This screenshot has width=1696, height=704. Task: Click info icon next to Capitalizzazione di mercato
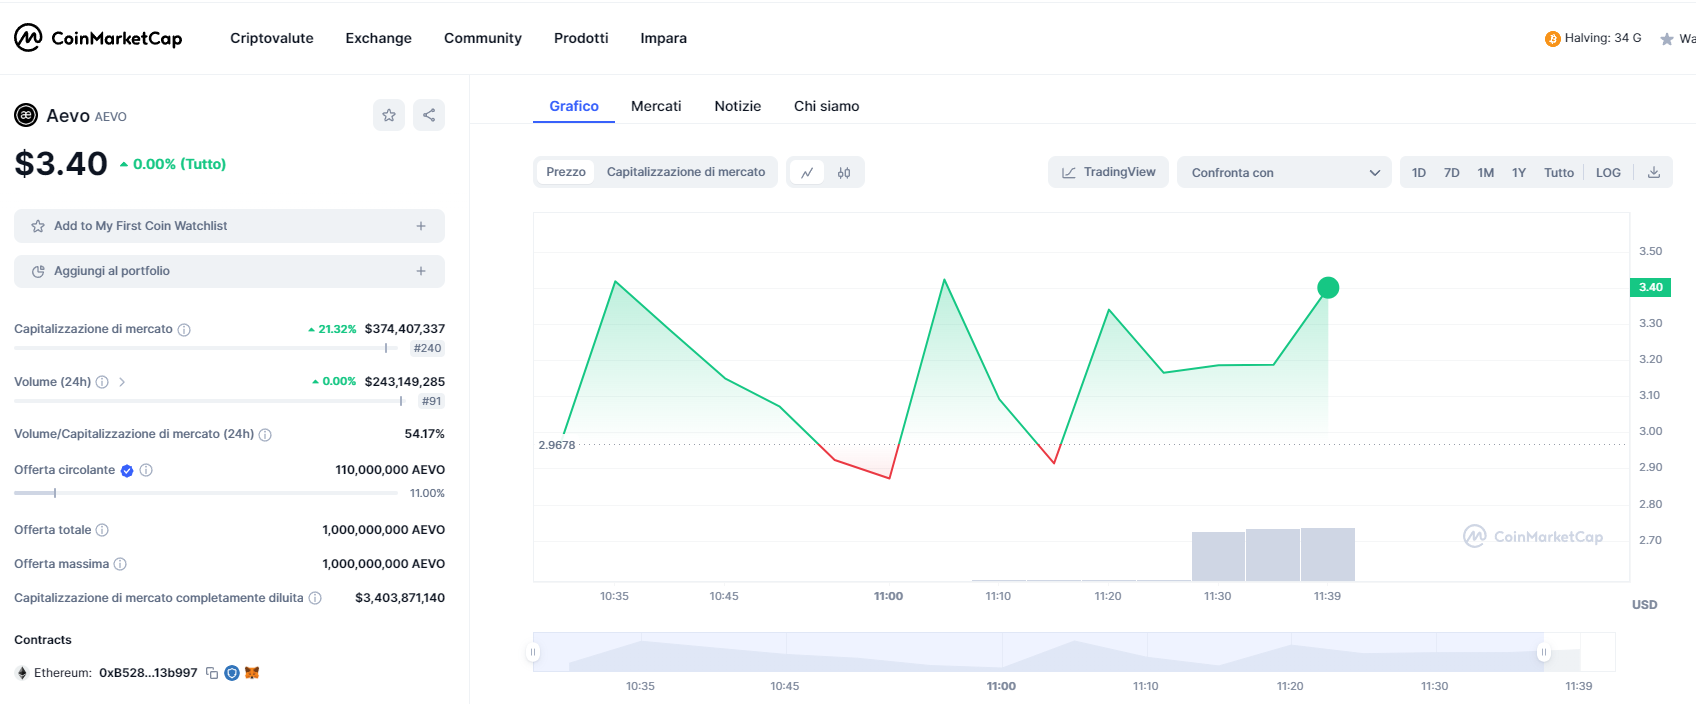click(184, 330)
